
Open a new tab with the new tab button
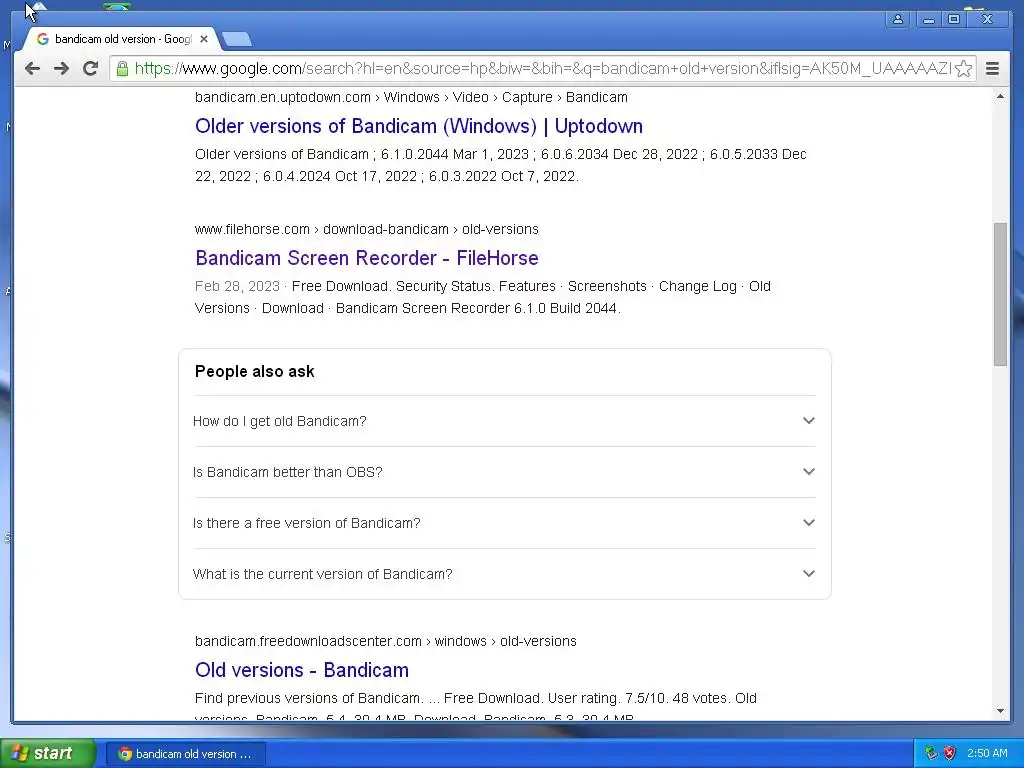[x=236, y=39]
